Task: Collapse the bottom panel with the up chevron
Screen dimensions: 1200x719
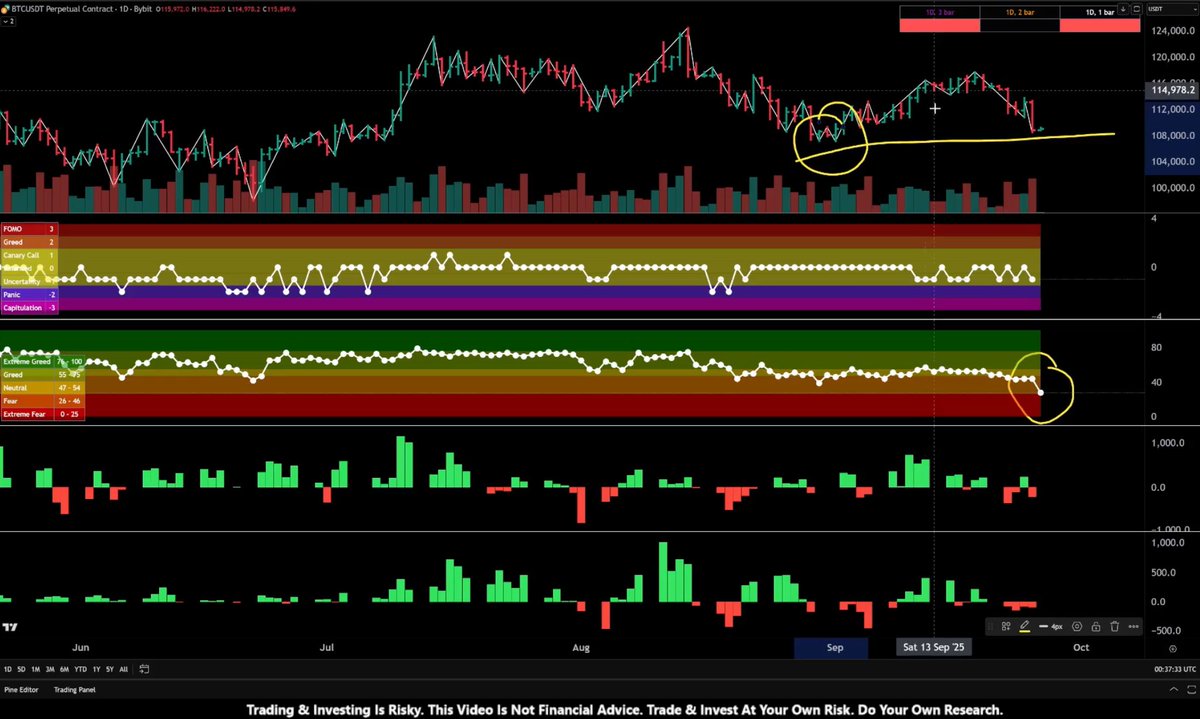Action: point(1174,689)
